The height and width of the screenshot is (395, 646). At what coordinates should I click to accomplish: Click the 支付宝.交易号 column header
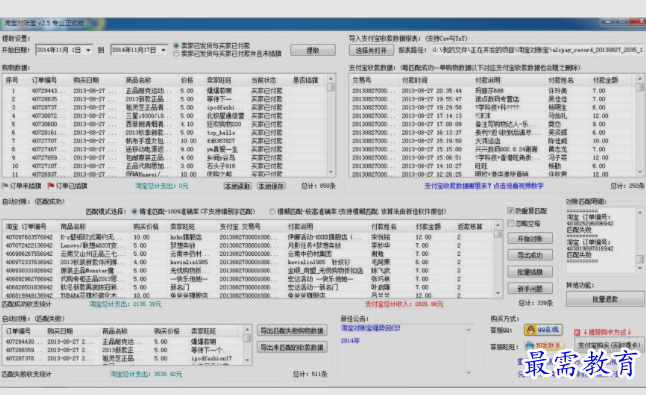coord(240,227)
